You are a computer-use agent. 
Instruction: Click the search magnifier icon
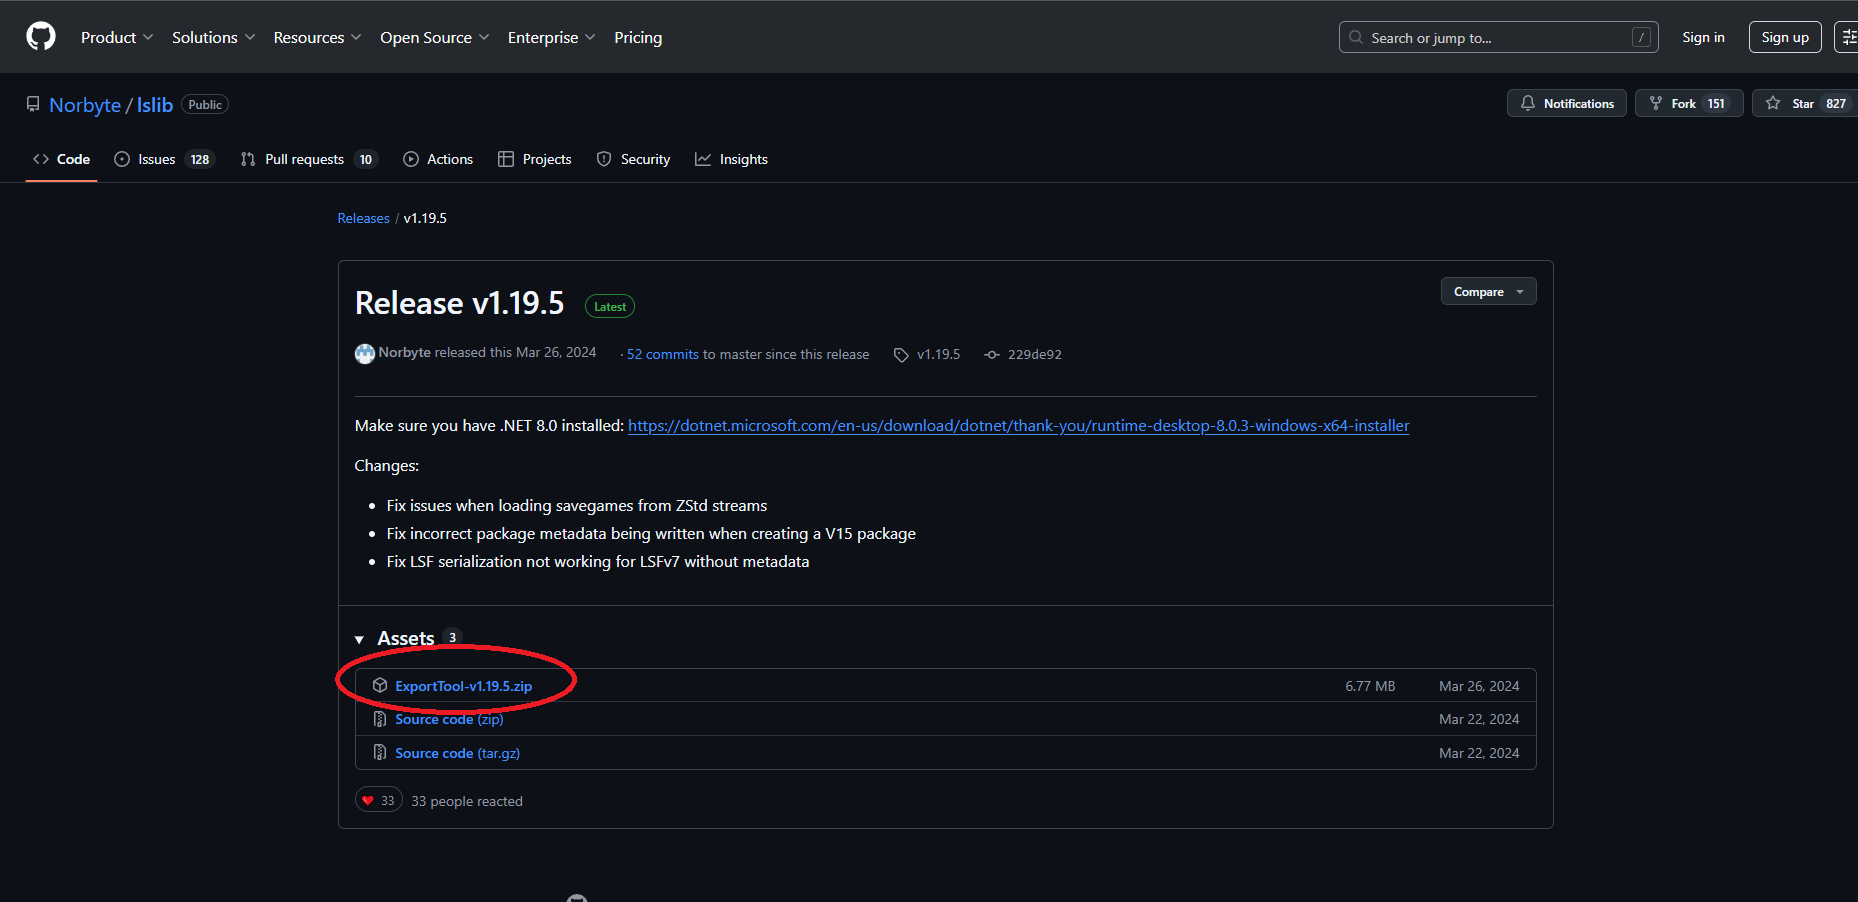click(1356, 37)
